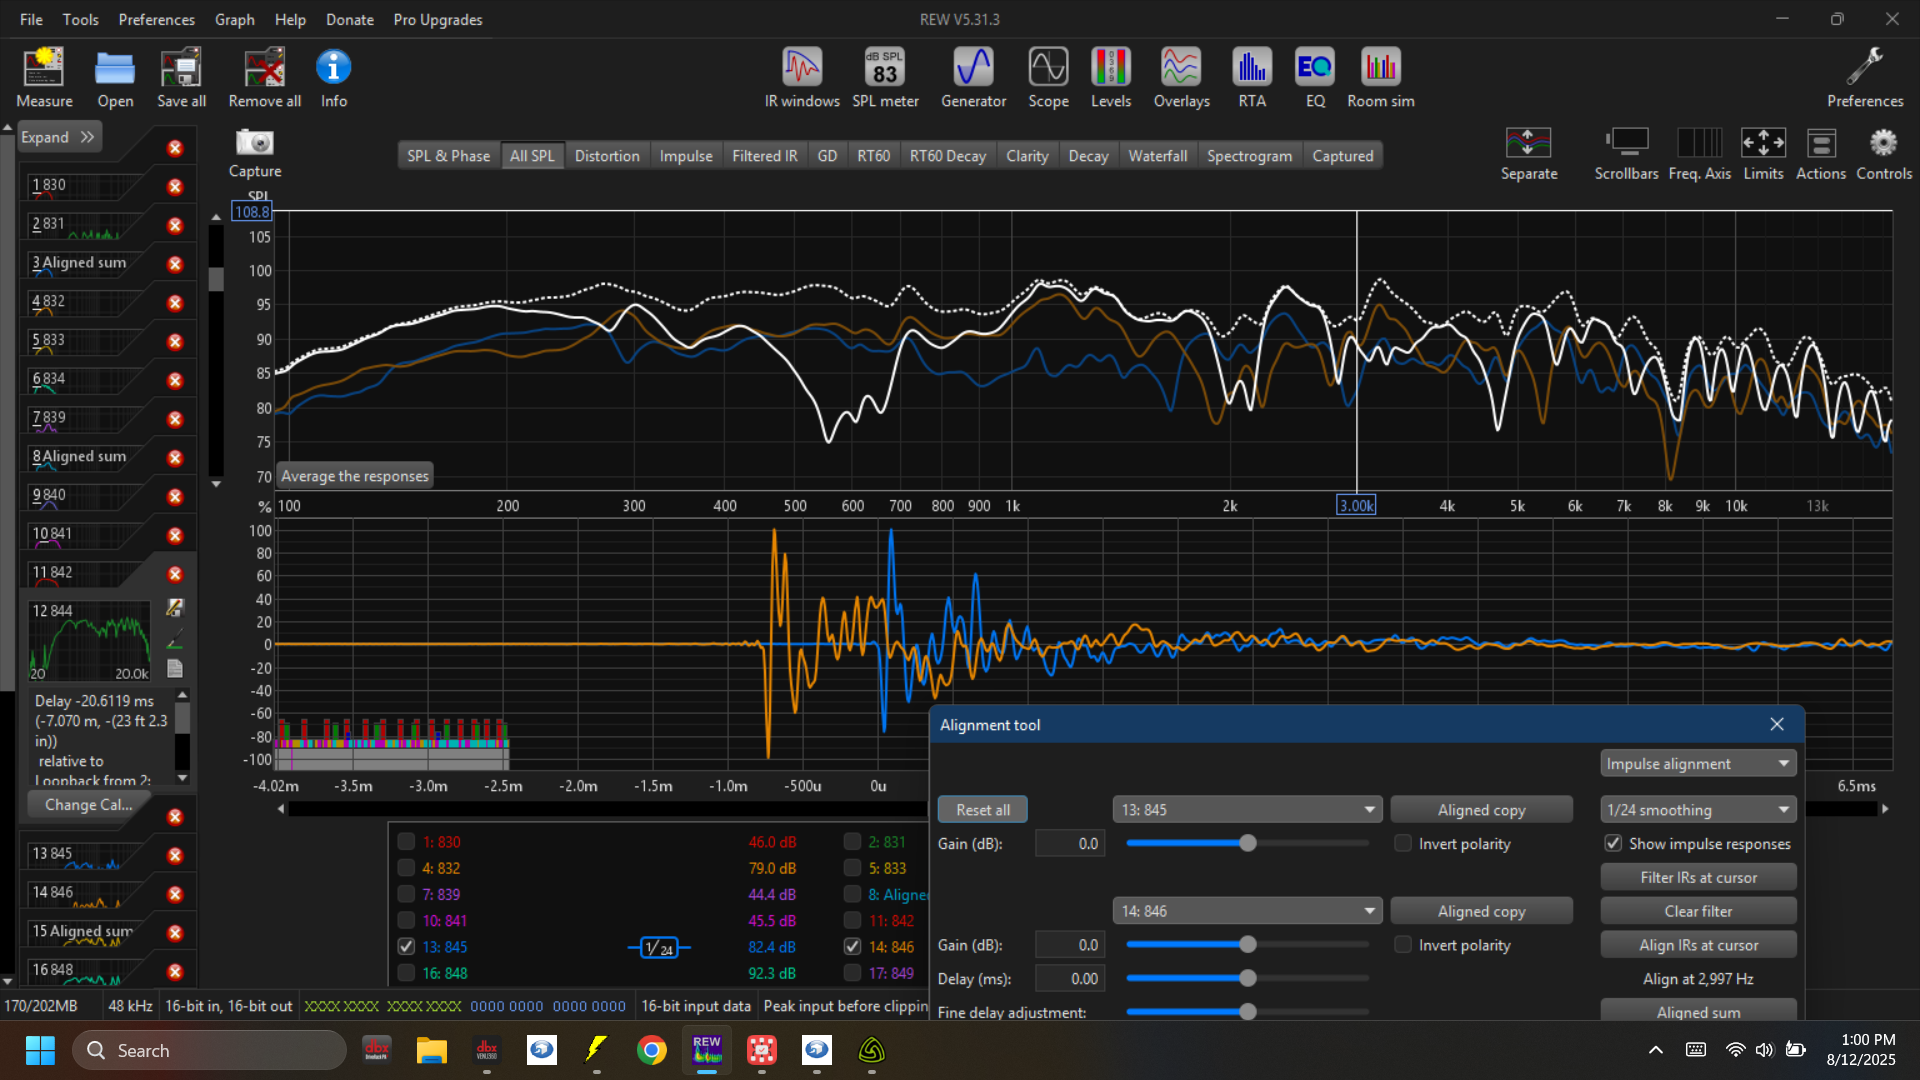The height and width of the screenshot is (1080, 1920).
Task: Switch to the Waterfall tab
Action: [x=1157, y=156]
